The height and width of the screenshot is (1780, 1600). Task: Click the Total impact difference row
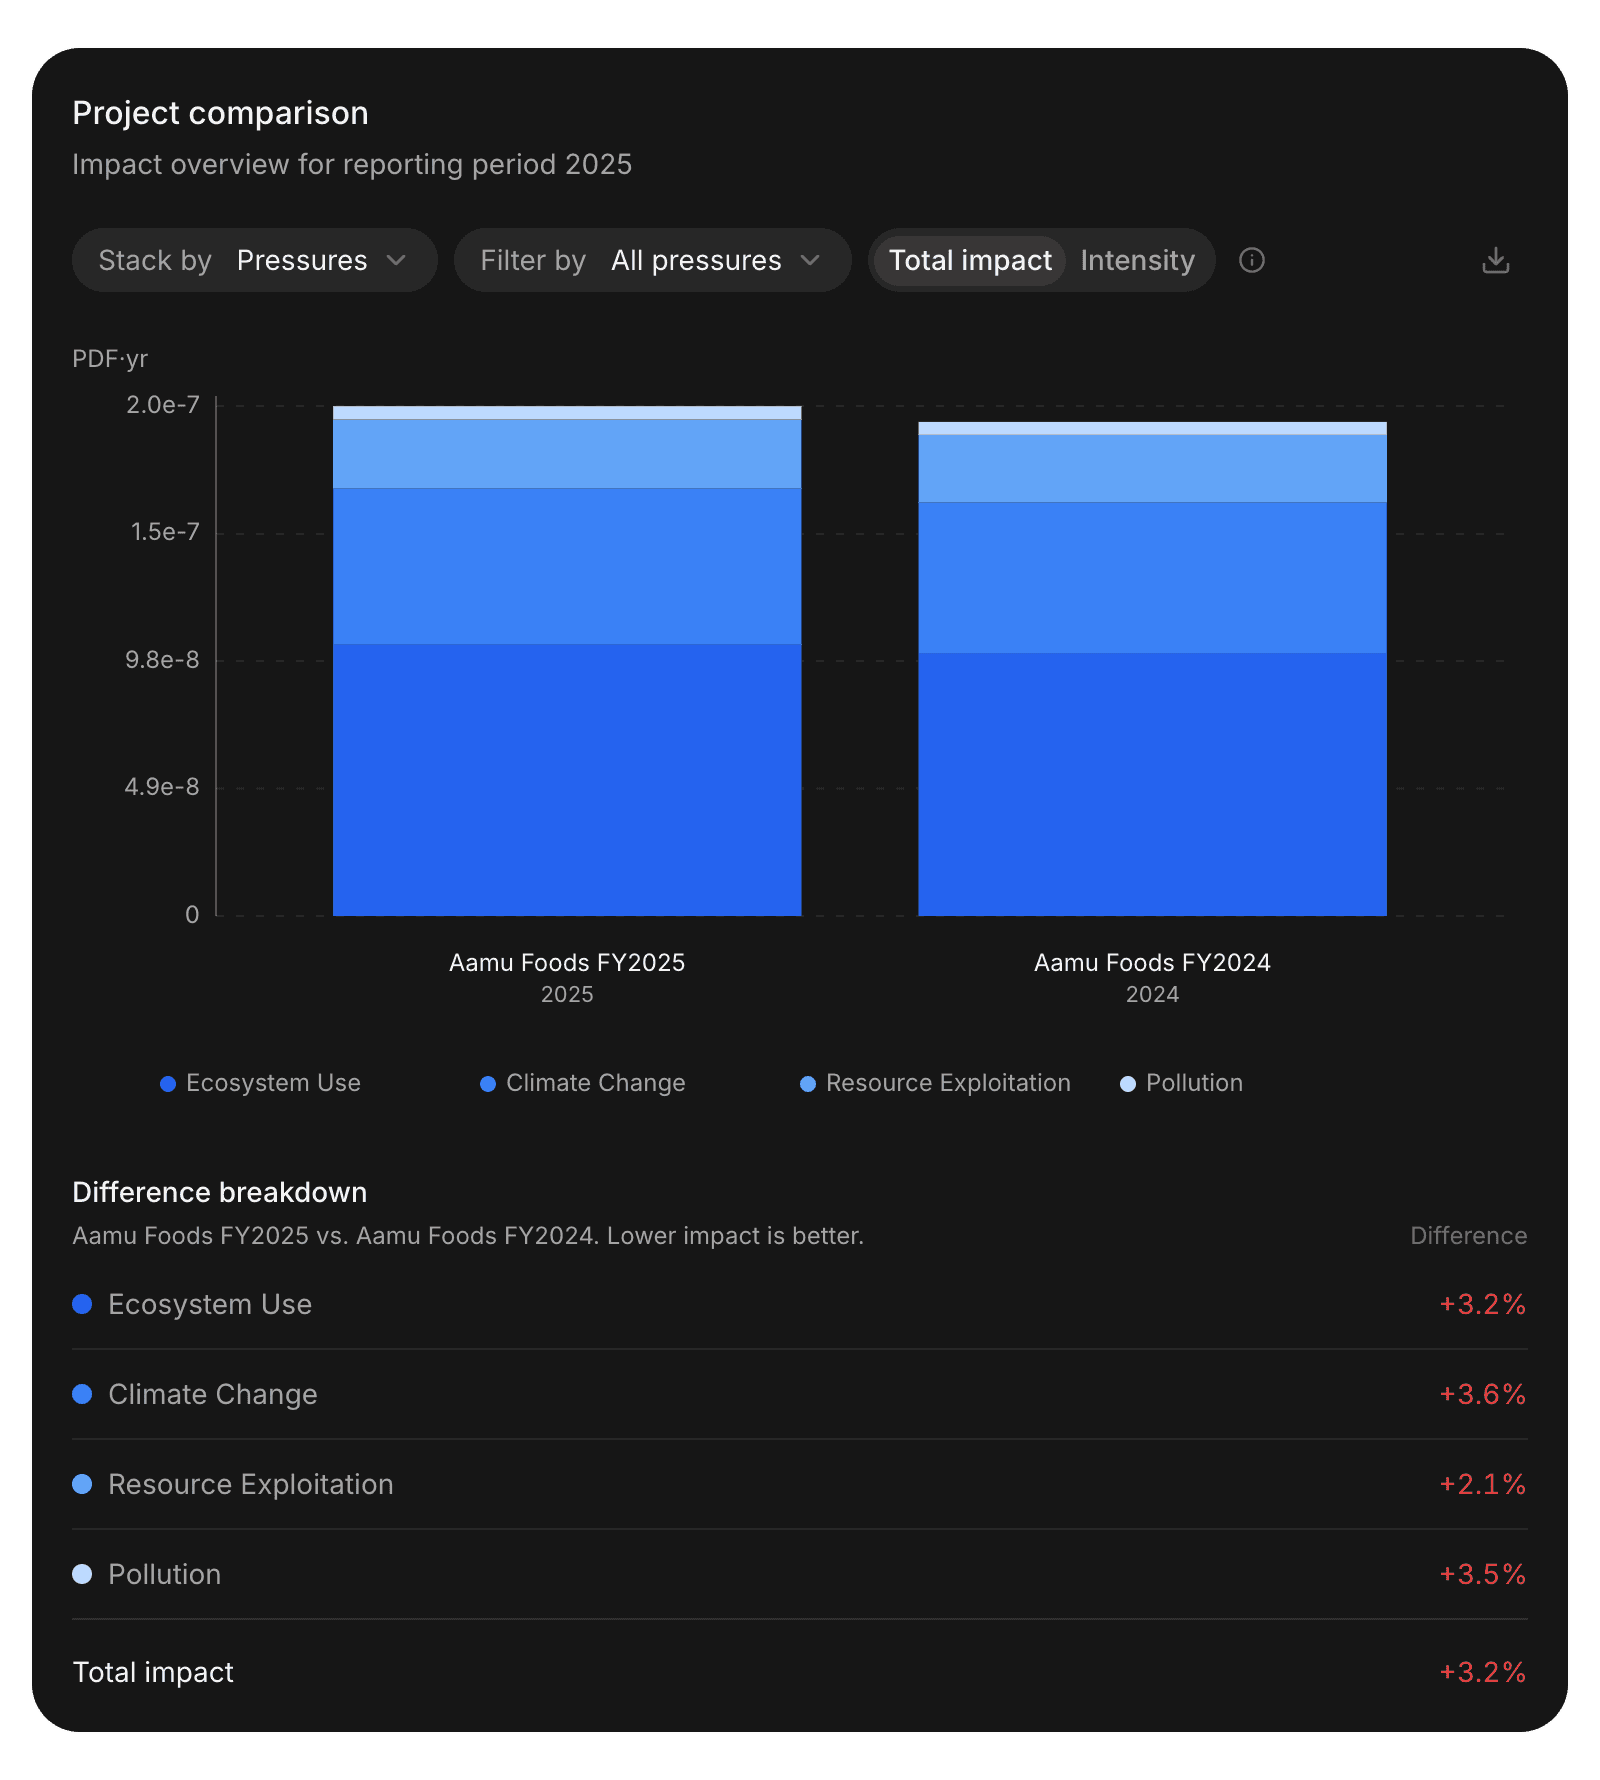[800, 1672]
